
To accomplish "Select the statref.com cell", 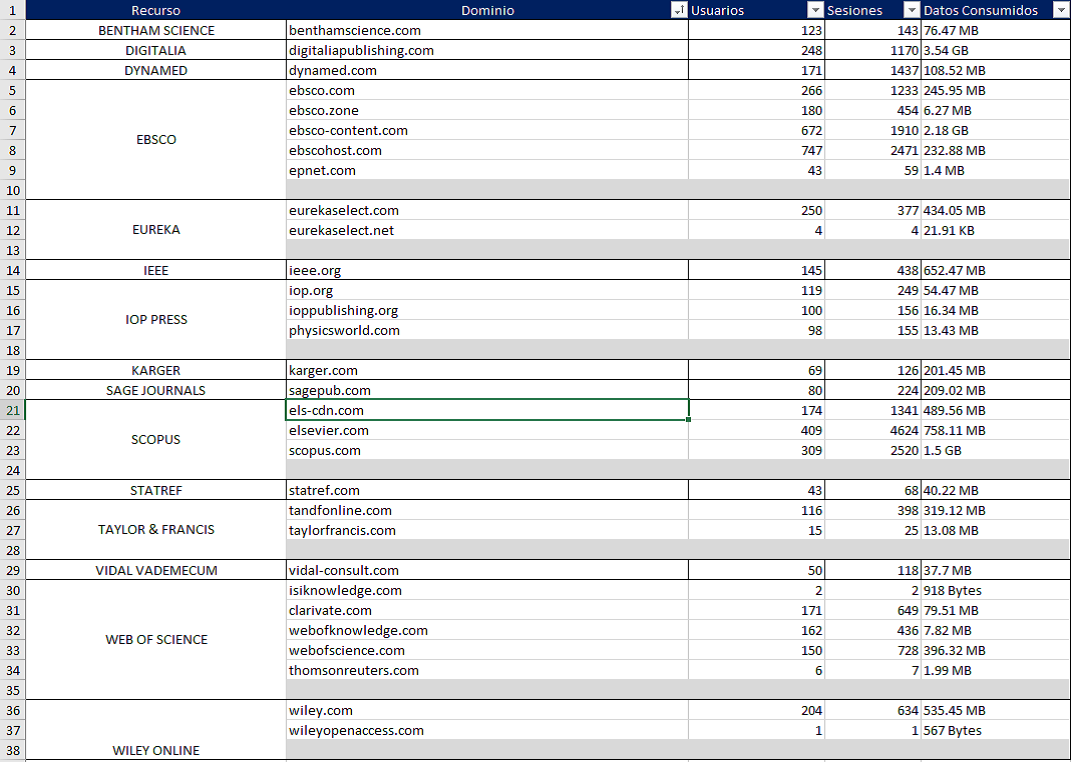I will pos(487,490).
